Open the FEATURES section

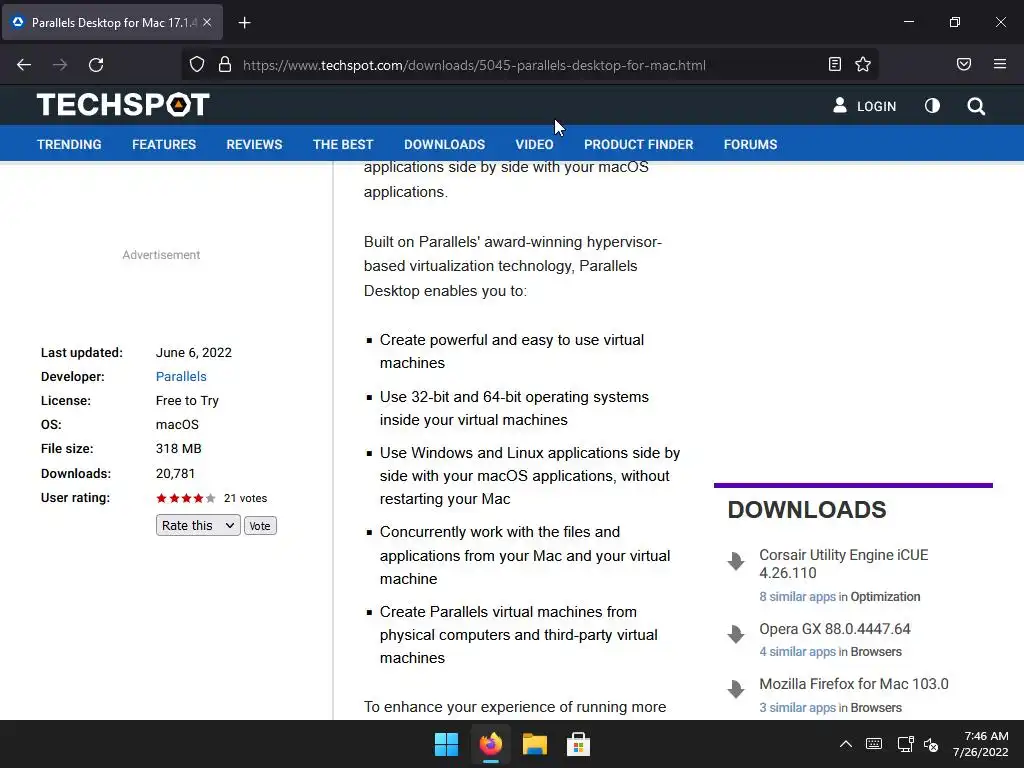[x=164, y=144]
